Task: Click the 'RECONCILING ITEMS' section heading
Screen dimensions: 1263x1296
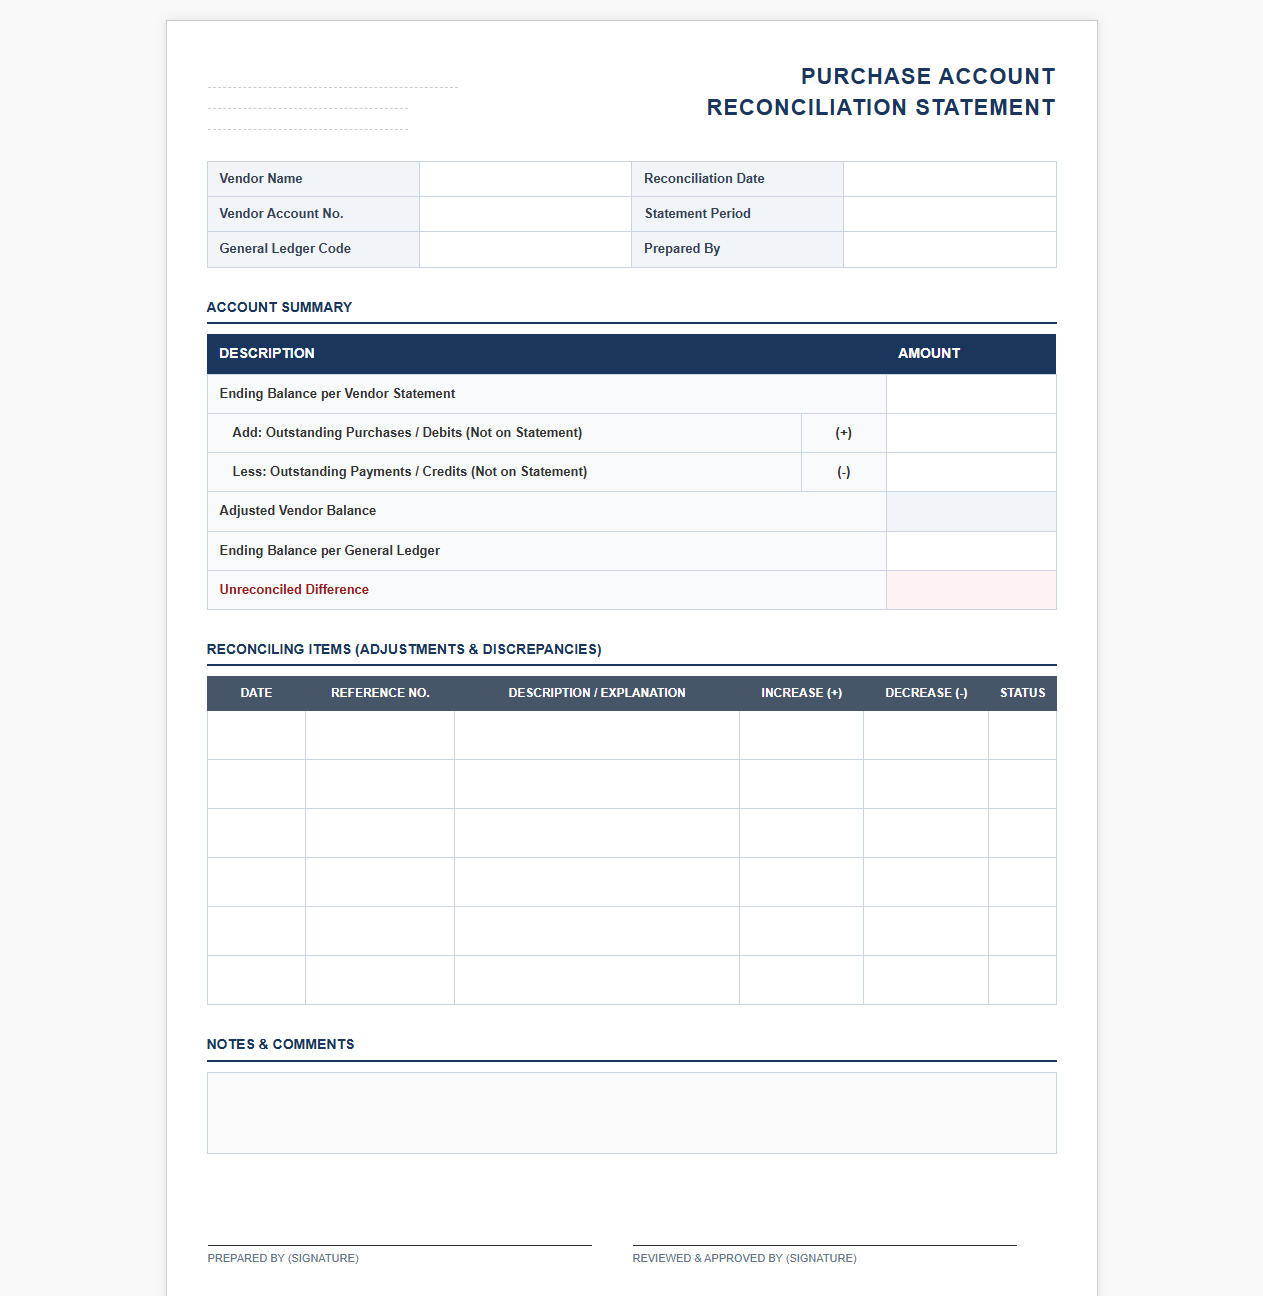Action: click(404, 649)
